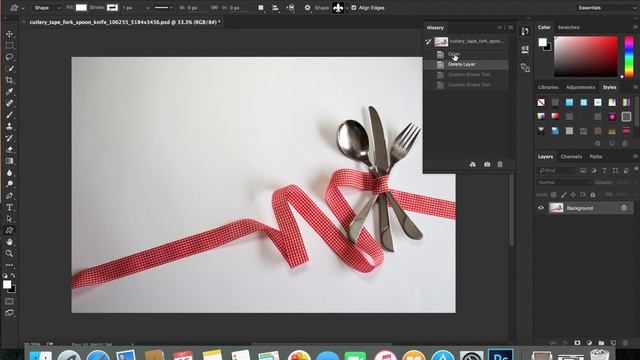Switch to the Paths tab
640x360 pixels.
tap(596, 157)
